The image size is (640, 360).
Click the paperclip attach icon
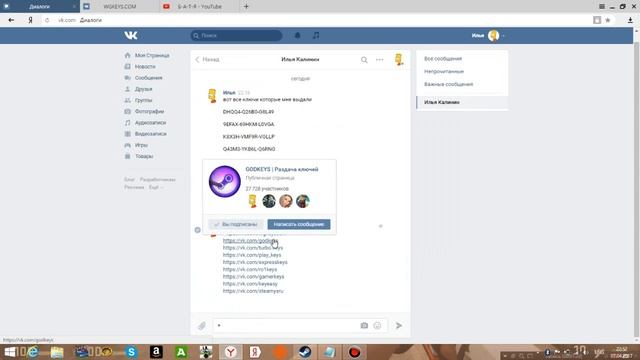(x=202, y=326)
